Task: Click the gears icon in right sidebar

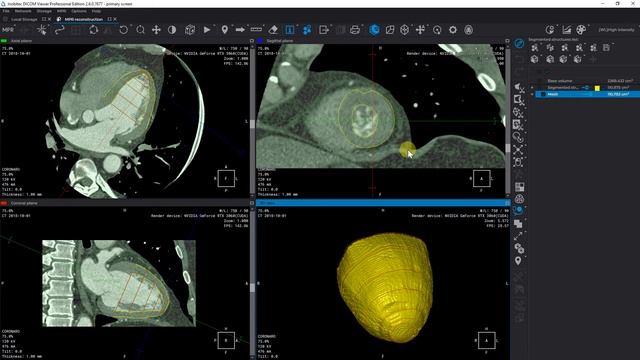Action: 519,249
